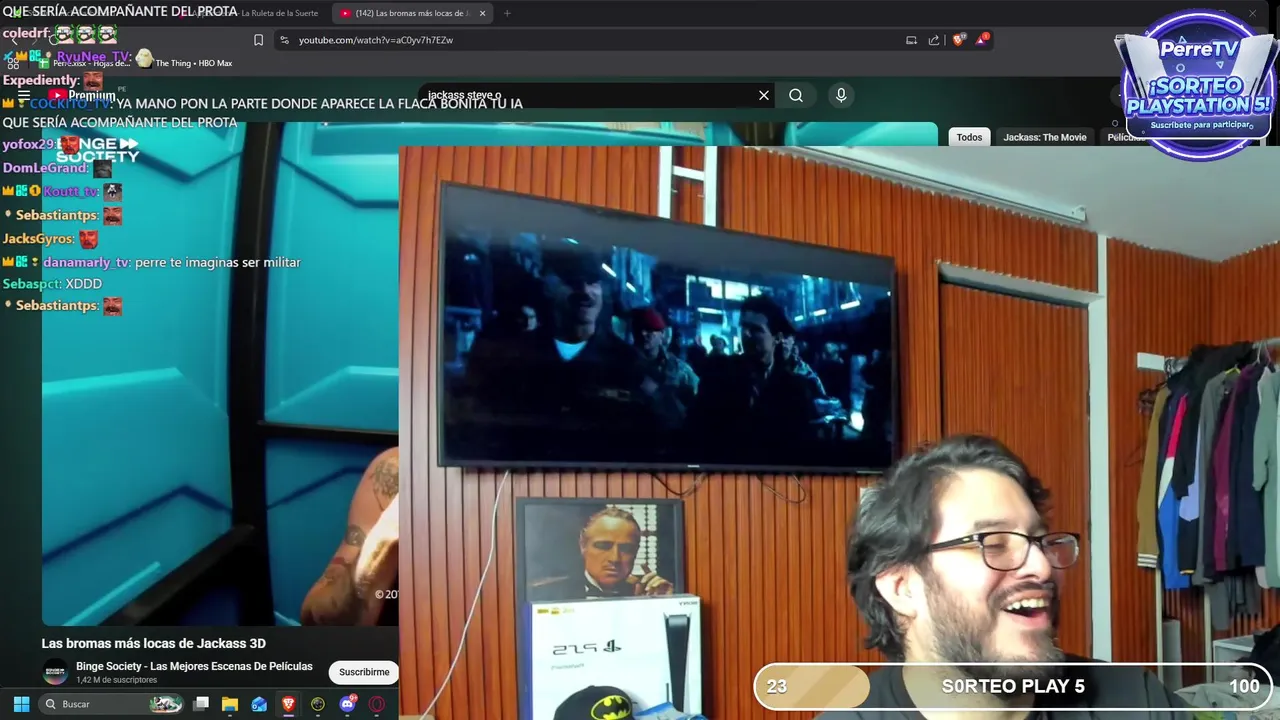This screenshot has height=720, width=1280.
Task: Click the video title Las bromas más locas
Action: 153,643
